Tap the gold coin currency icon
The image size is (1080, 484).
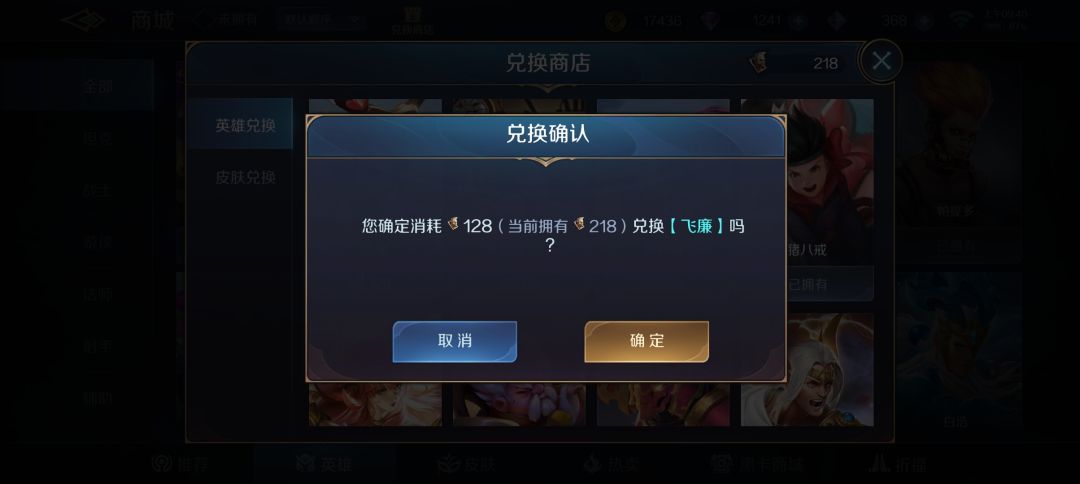pyautogui.click(x=615, y=21)
